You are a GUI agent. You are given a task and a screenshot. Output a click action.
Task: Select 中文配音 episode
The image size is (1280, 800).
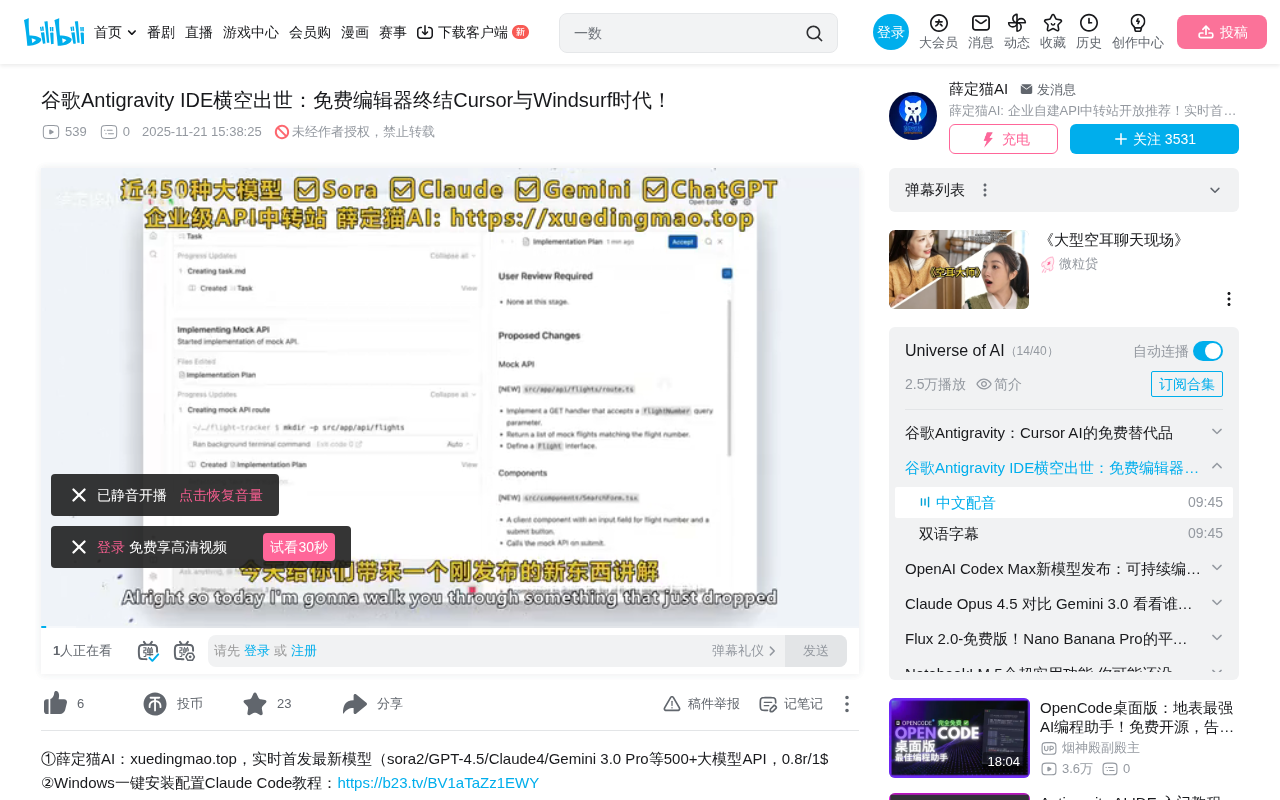(1064, 502)
